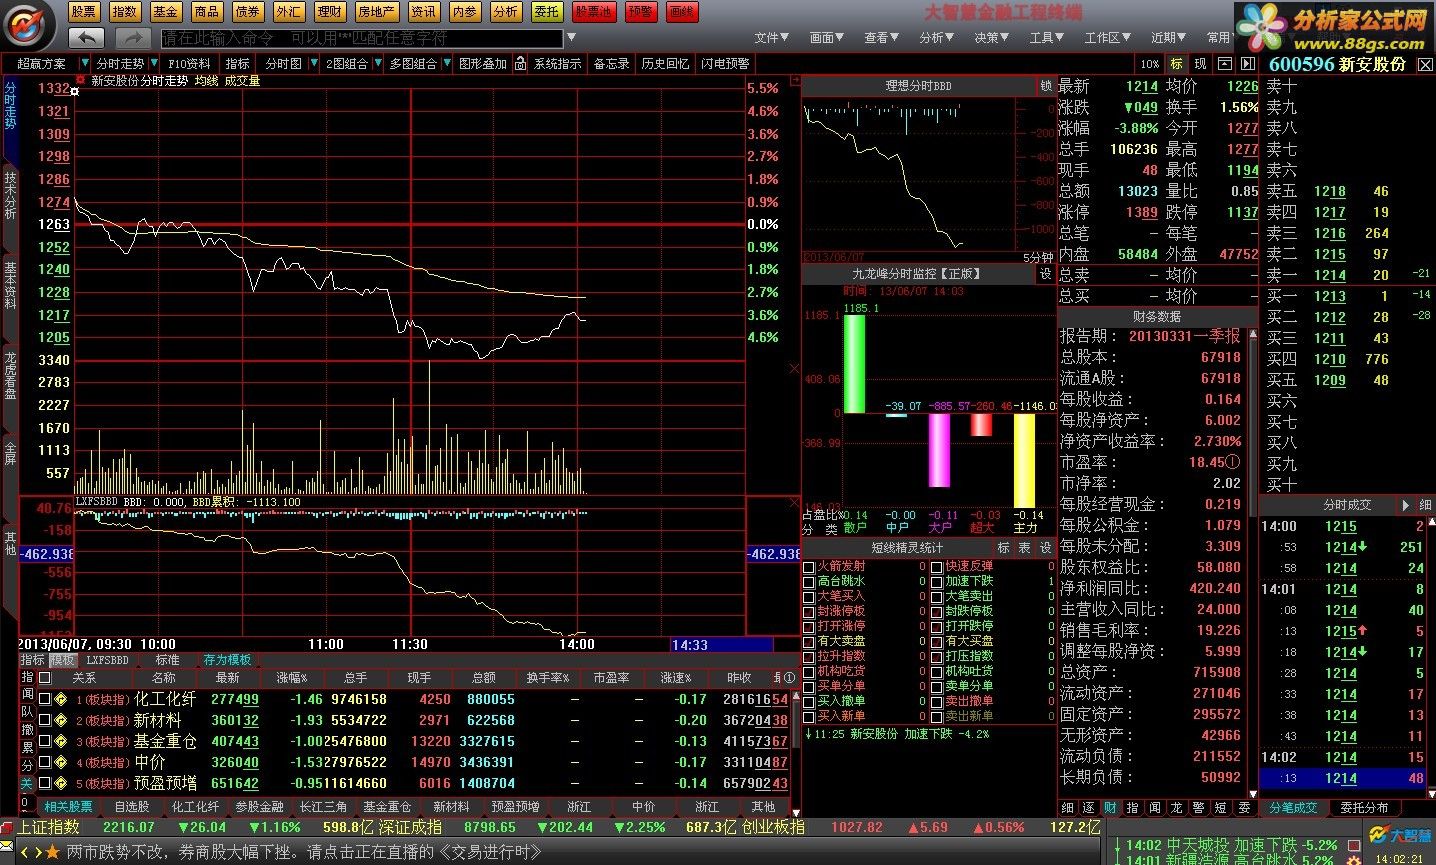
Task: Select the 委托分布 tab
Action: [x=1365, y=807]
